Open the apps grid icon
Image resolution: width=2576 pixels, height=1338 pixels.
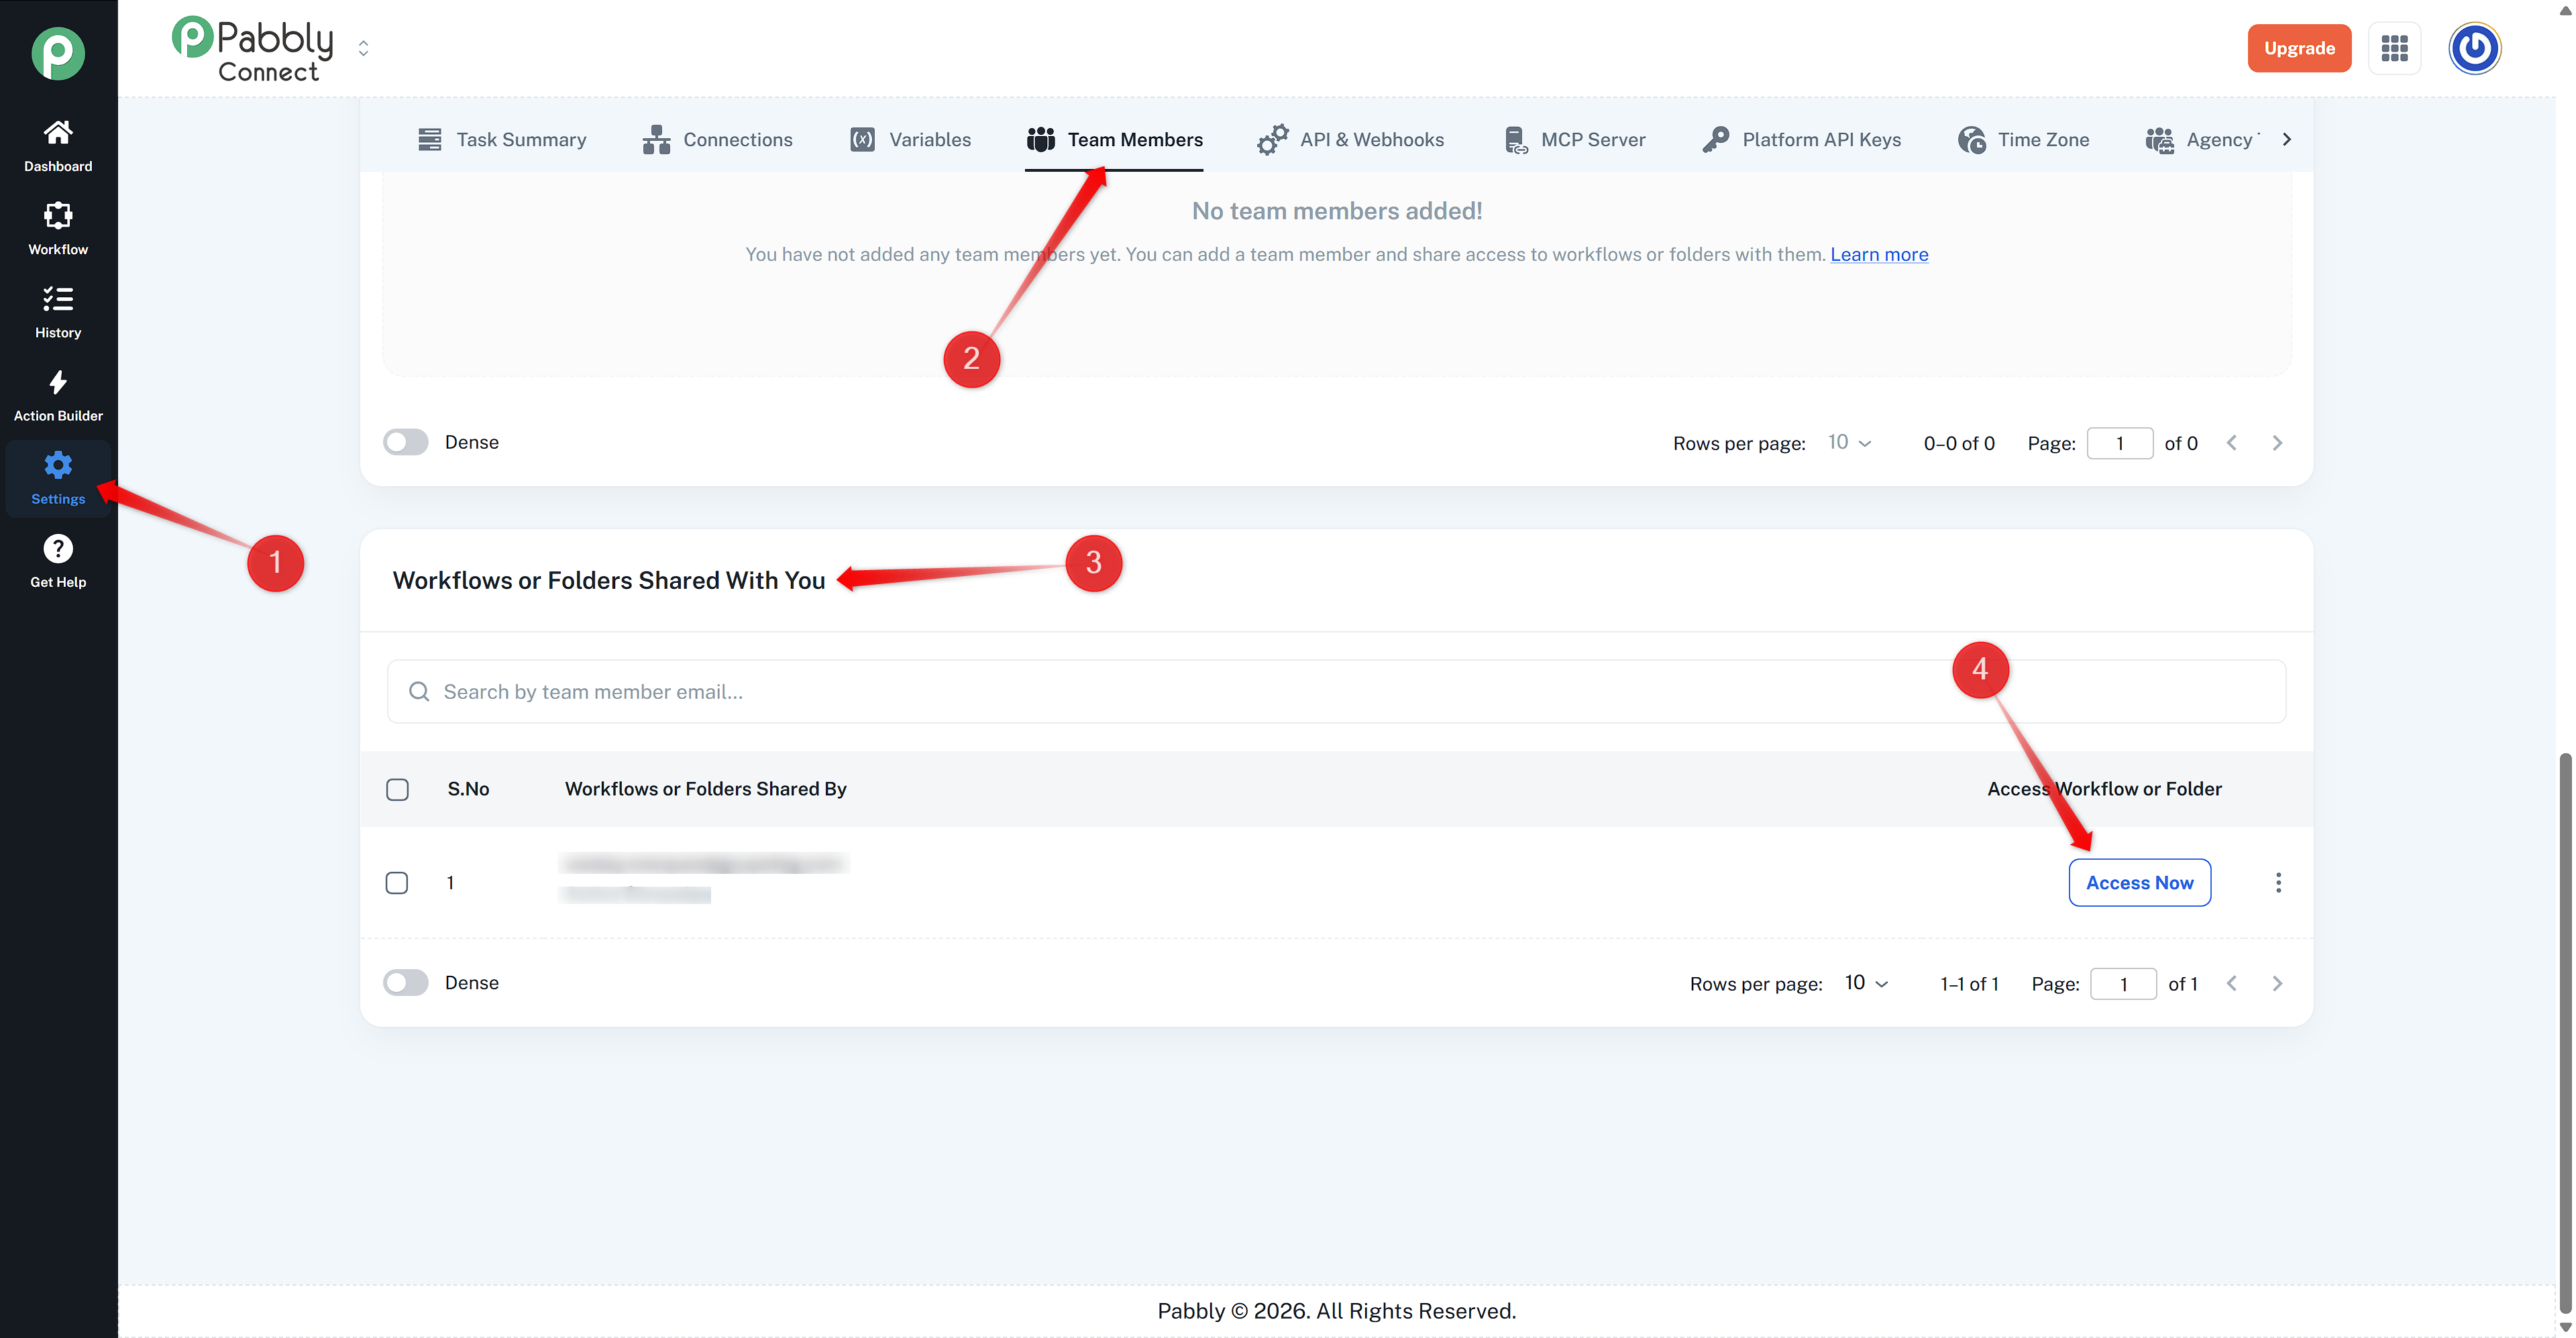click(2394, 48)
